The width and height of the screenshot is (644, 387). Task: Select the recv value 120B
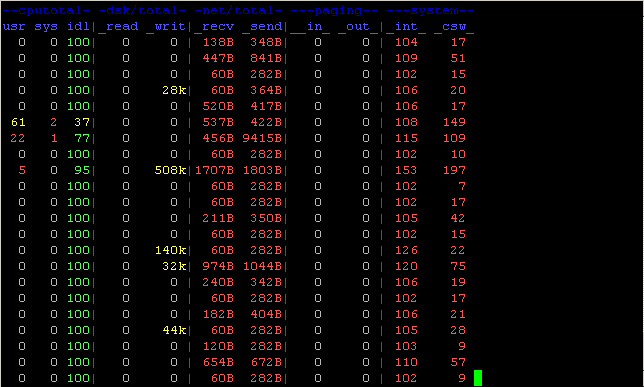click(x=218, y=346)
